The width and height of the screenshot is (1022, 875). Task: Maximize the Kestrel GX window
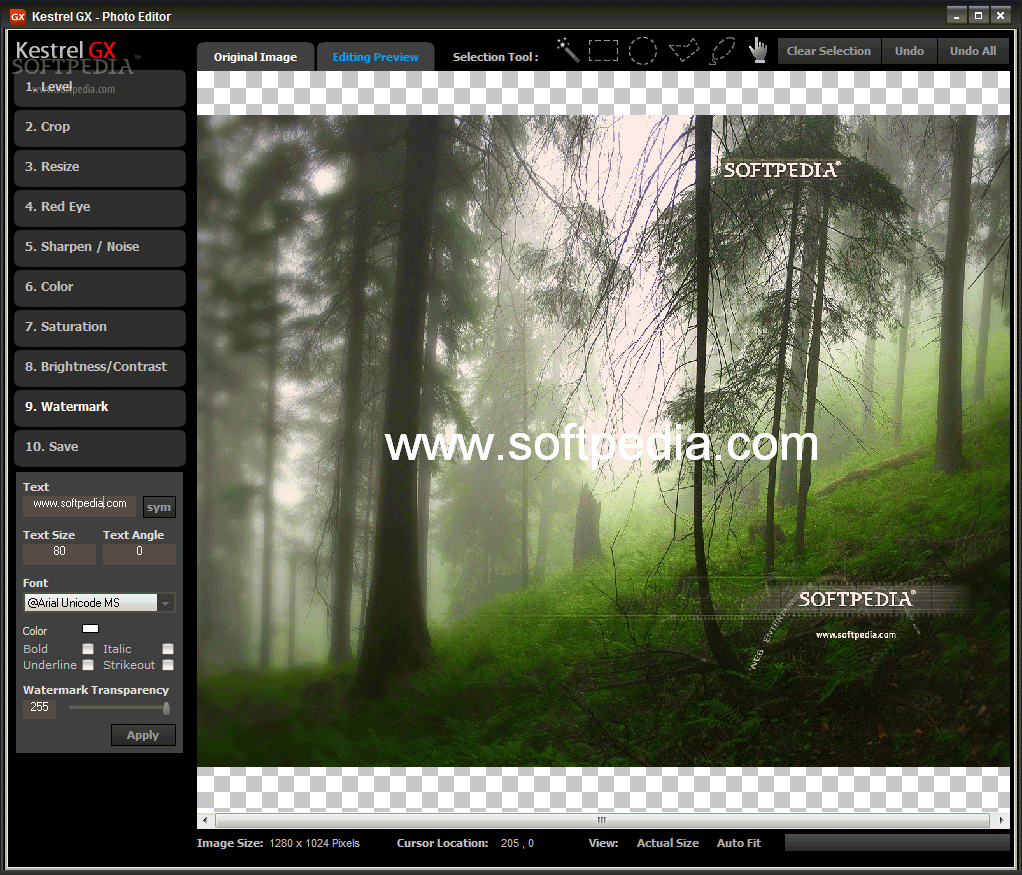click(x=978, y=16)
